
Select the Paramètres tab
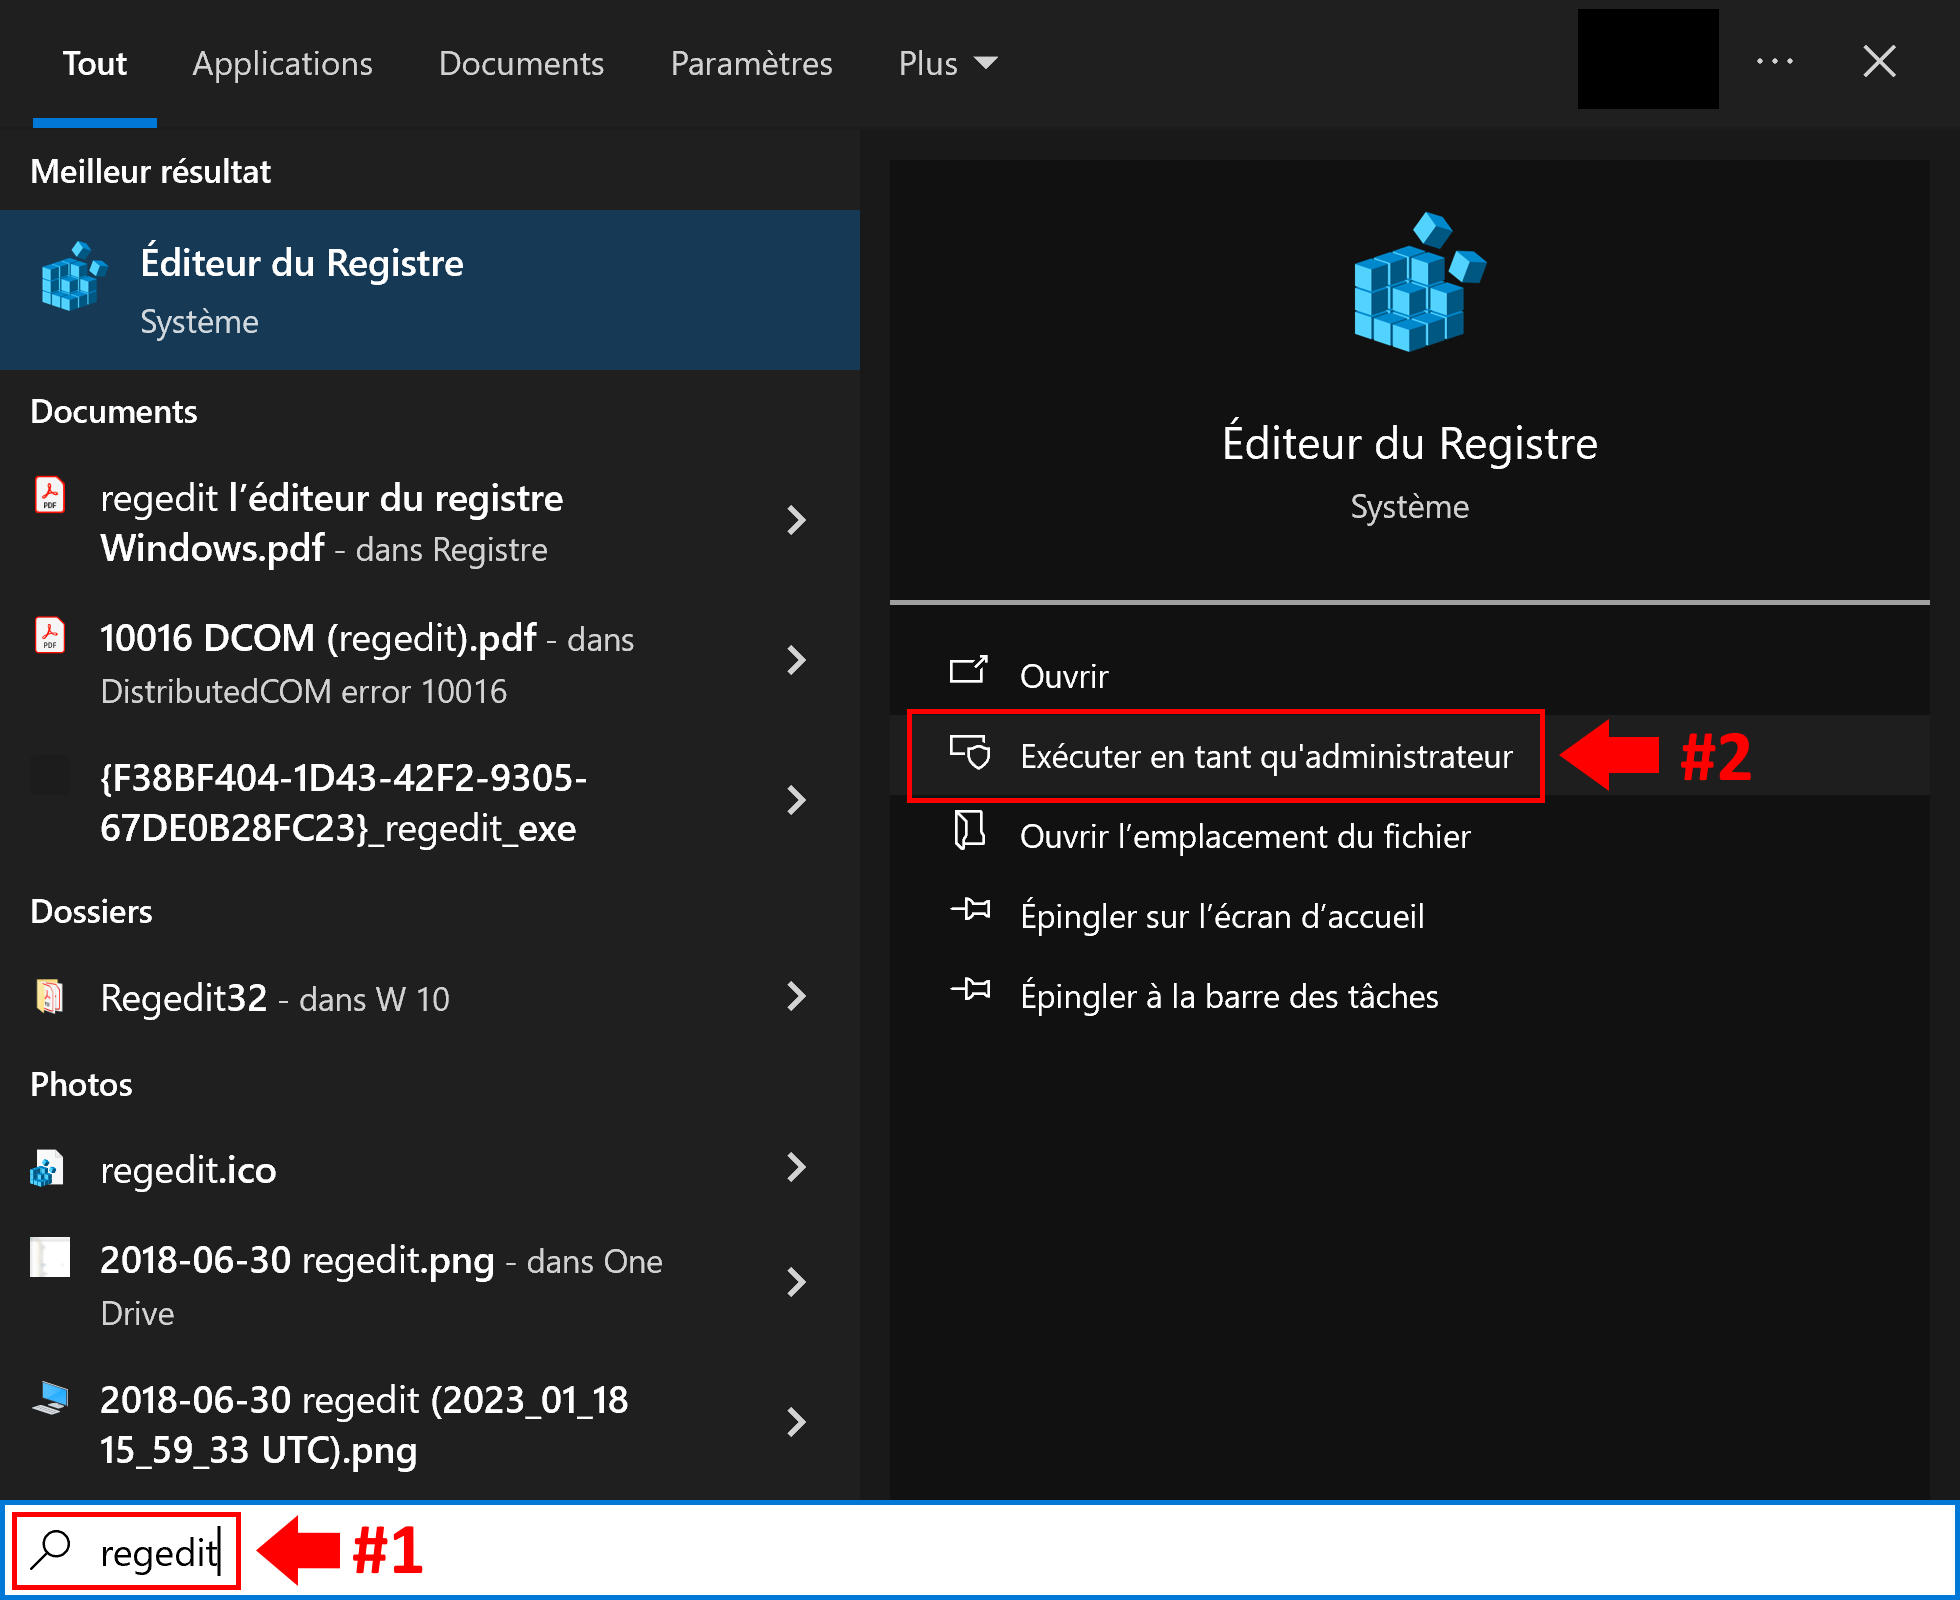click(x=751, y=63)
